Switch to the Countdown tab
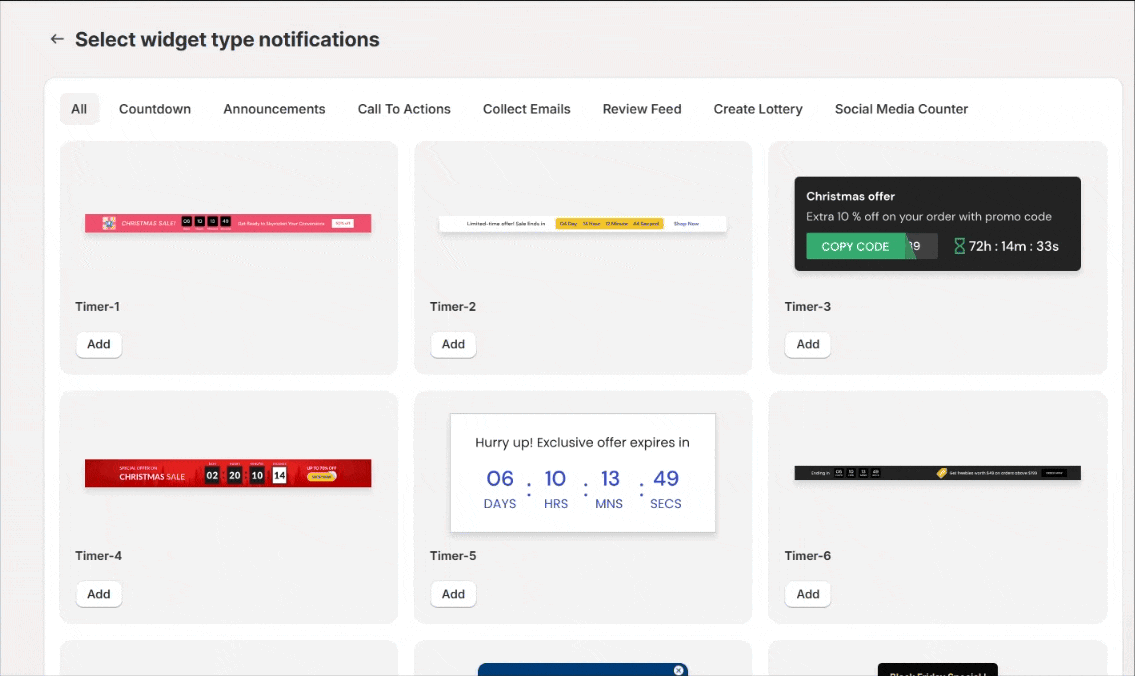Image resolution: width=1135 pixels, height=676 pixels. pyautogui.click(x=155, y=109)
